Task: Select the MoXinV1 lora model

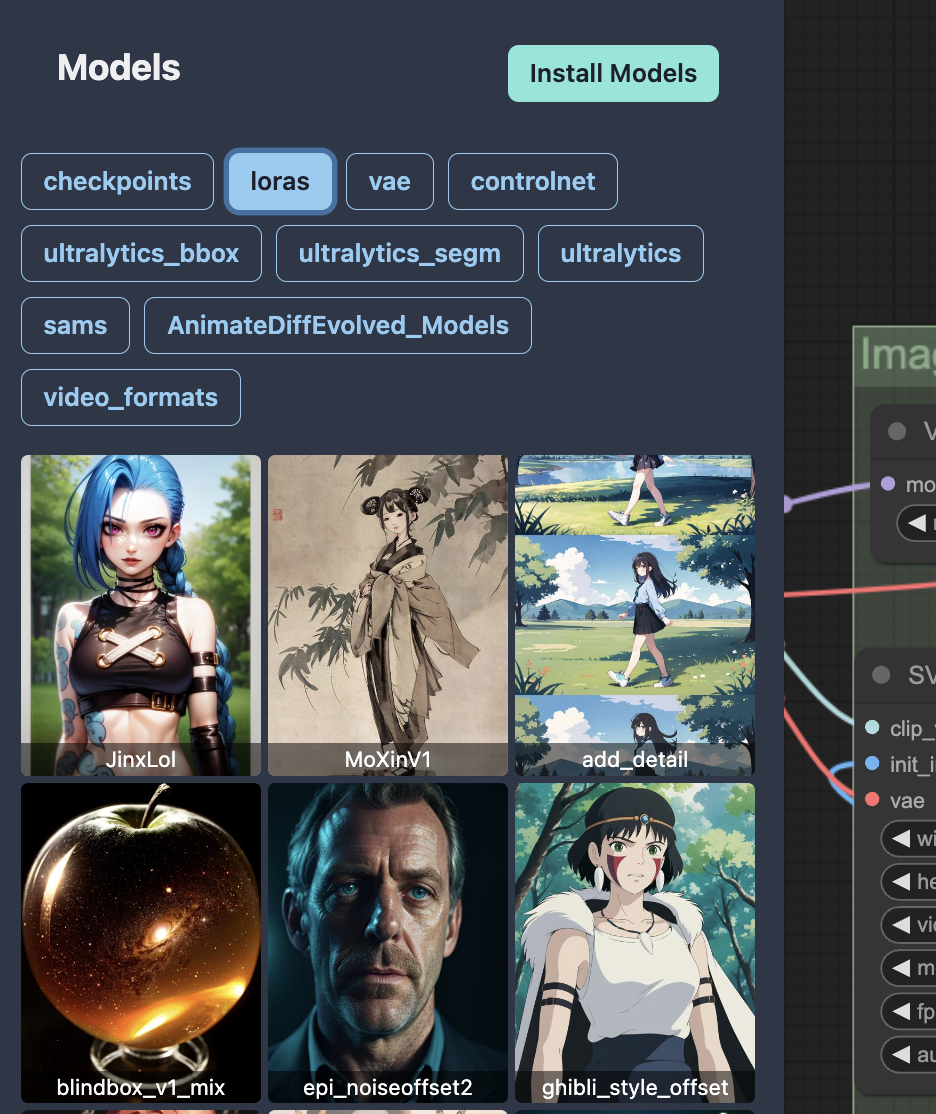Action: point(388,615)
